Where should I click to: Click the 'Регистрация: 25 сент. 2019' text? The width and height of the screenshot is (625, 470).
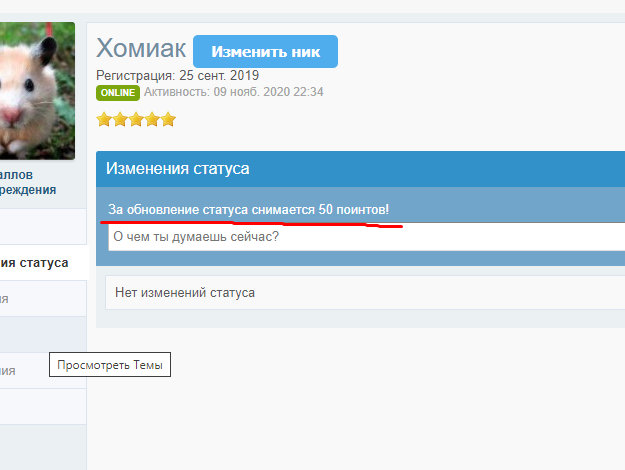(177, 75)
